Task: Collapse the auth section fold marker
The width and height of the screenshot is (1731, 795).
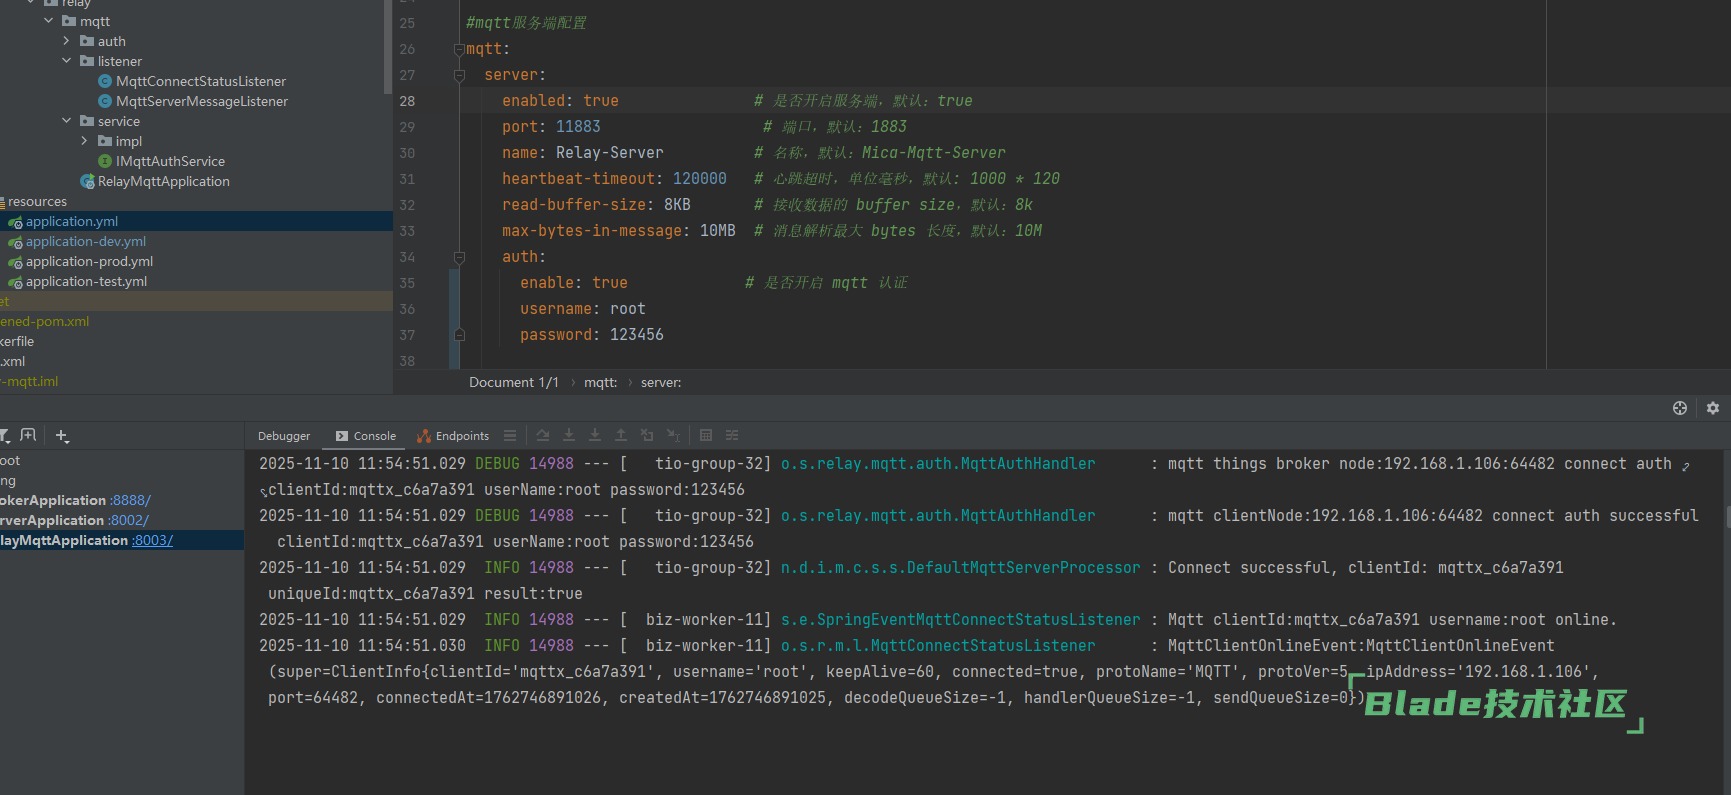Action: point(459,257)
